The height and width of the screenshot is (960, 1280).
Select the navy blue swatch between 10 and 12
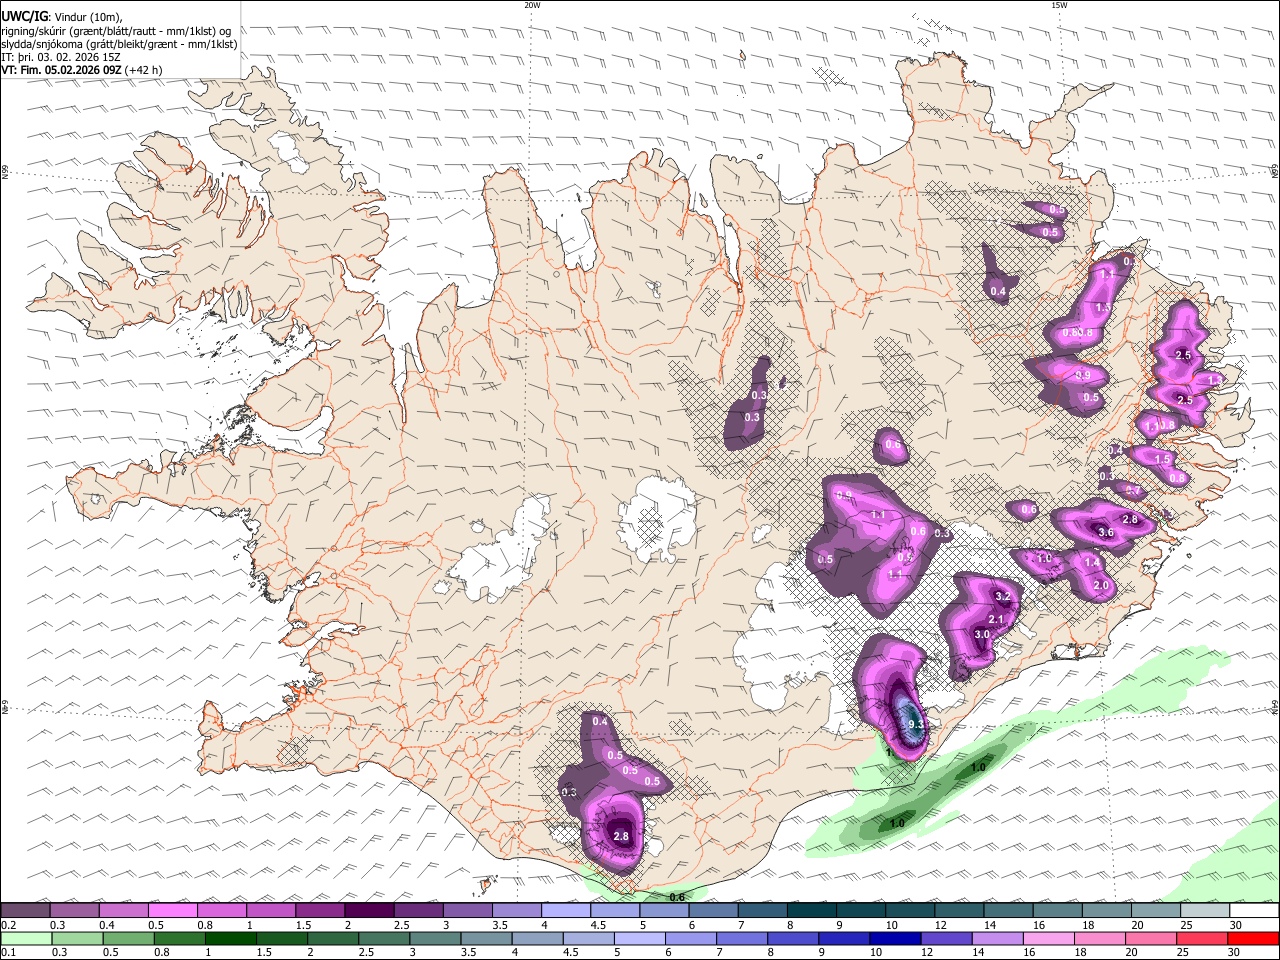tap(894, 938)
